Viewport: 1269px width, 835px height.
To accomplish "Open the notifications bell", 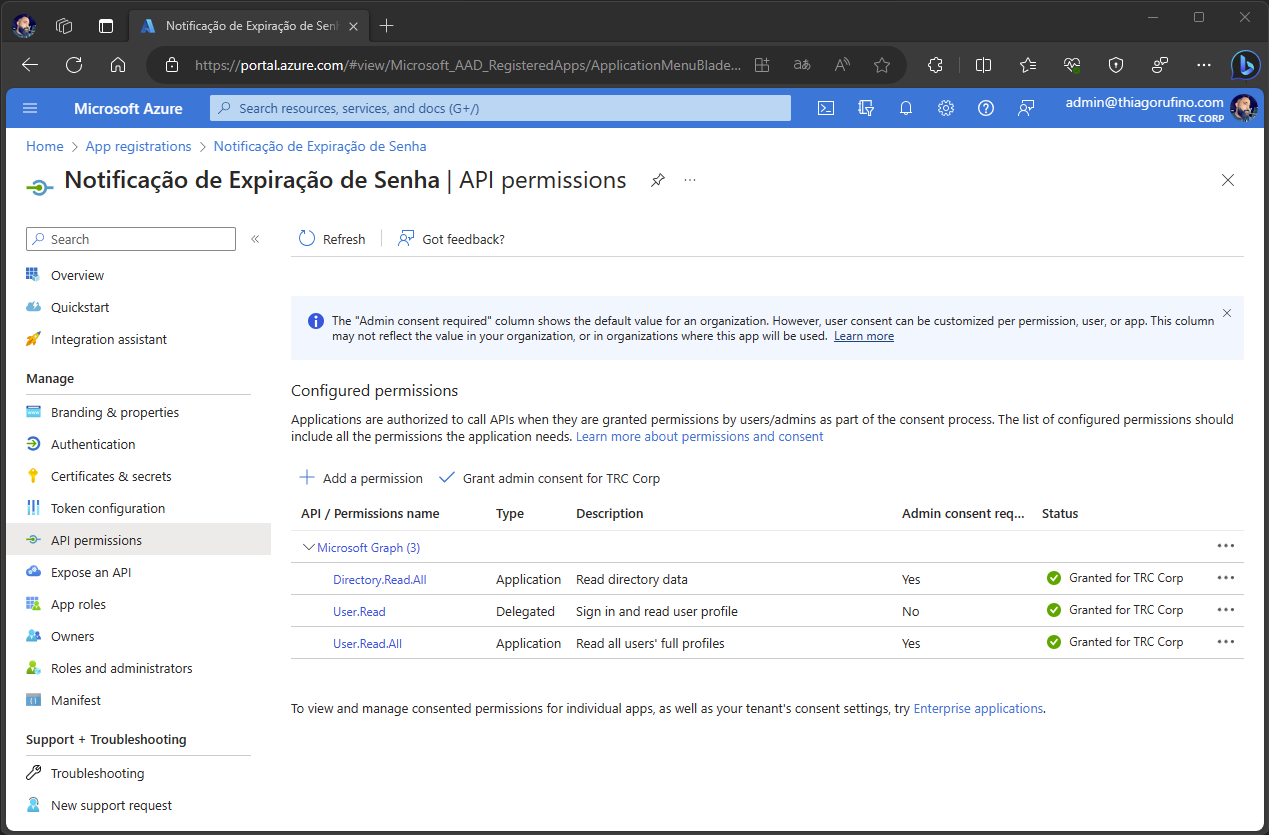I will click(x=906, y=108).
